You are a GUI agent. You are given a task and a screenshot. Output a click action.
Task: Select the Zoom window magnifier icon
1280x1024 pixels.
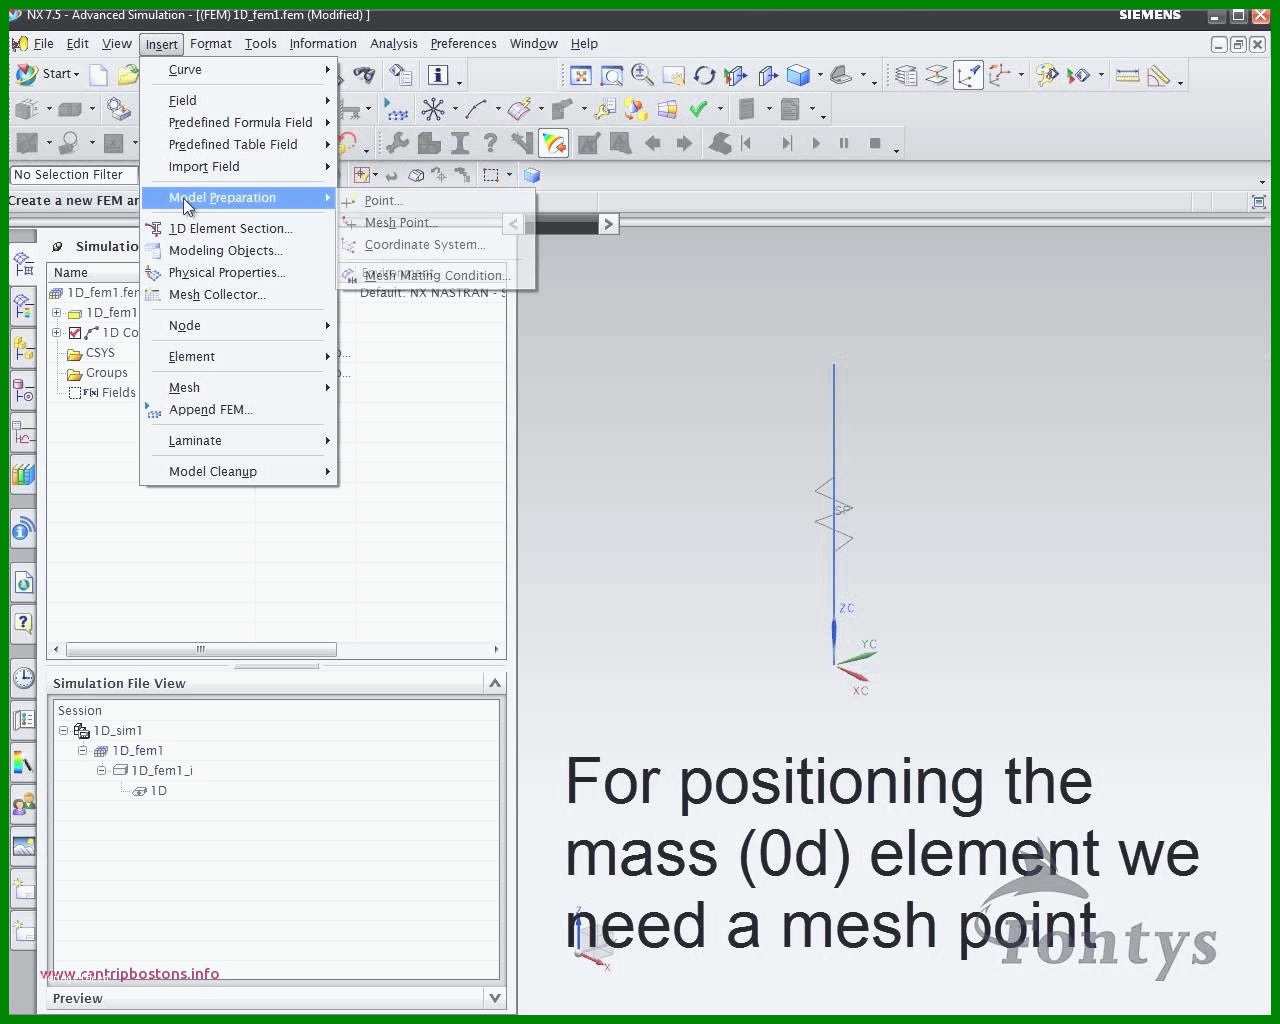click(x=612, y=75)
